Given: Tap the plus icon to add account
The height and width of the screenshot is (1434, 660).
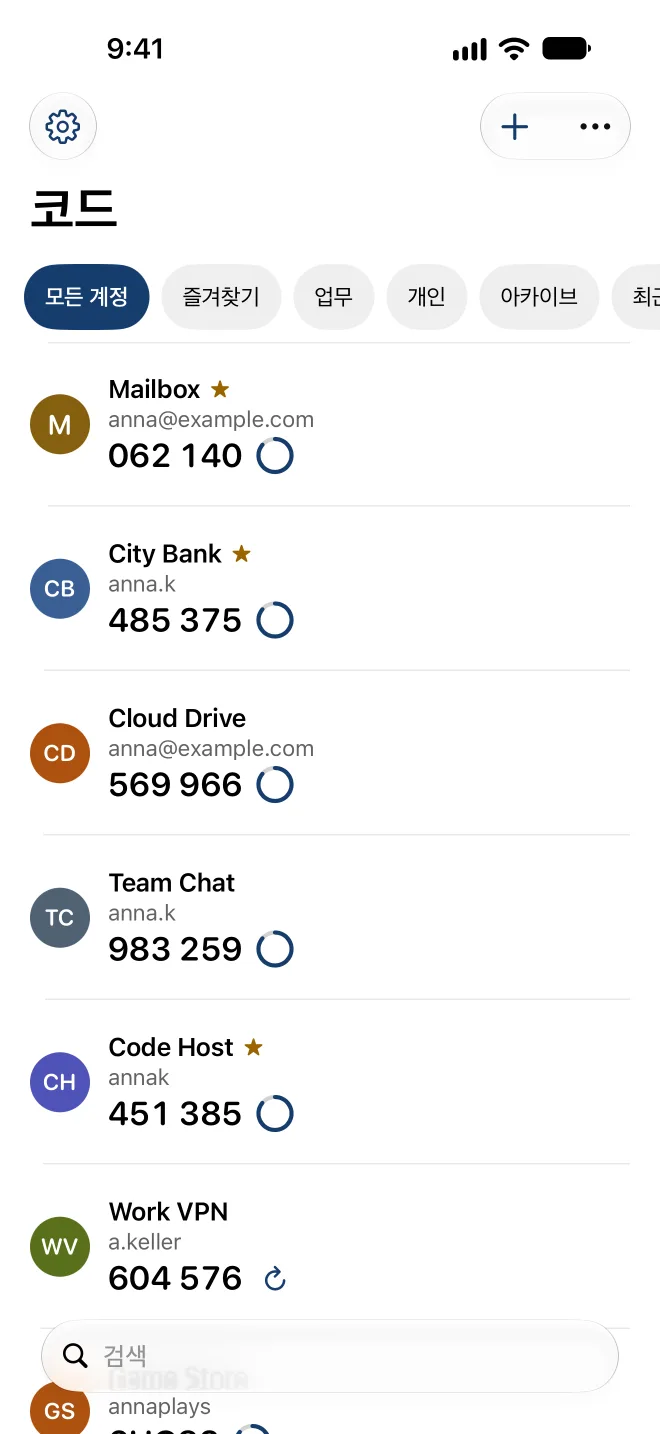Looking at the screenshot, I should point(514,127).
